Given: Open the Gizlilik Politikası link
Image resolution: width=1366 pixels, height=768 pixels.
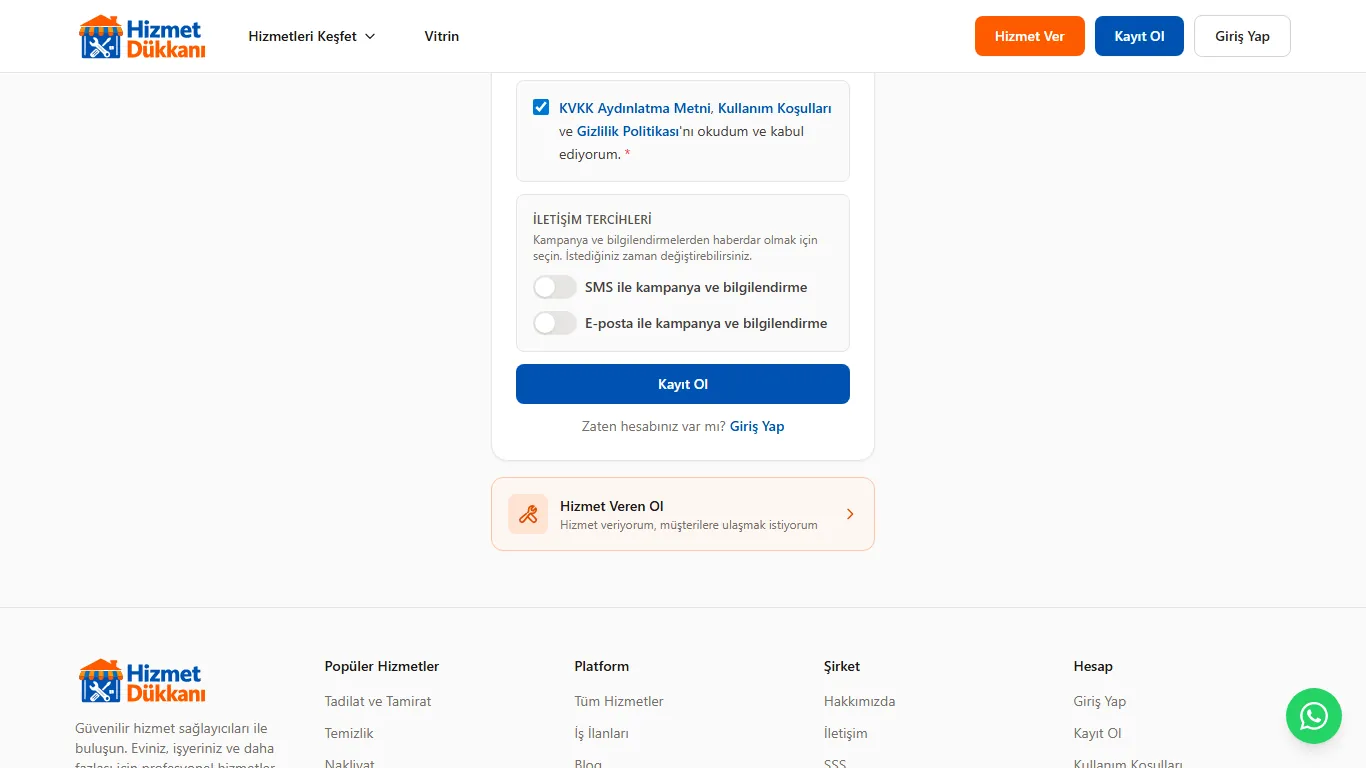Looking at the screenshot, I should pyautogui.click(x=627, y=131).
